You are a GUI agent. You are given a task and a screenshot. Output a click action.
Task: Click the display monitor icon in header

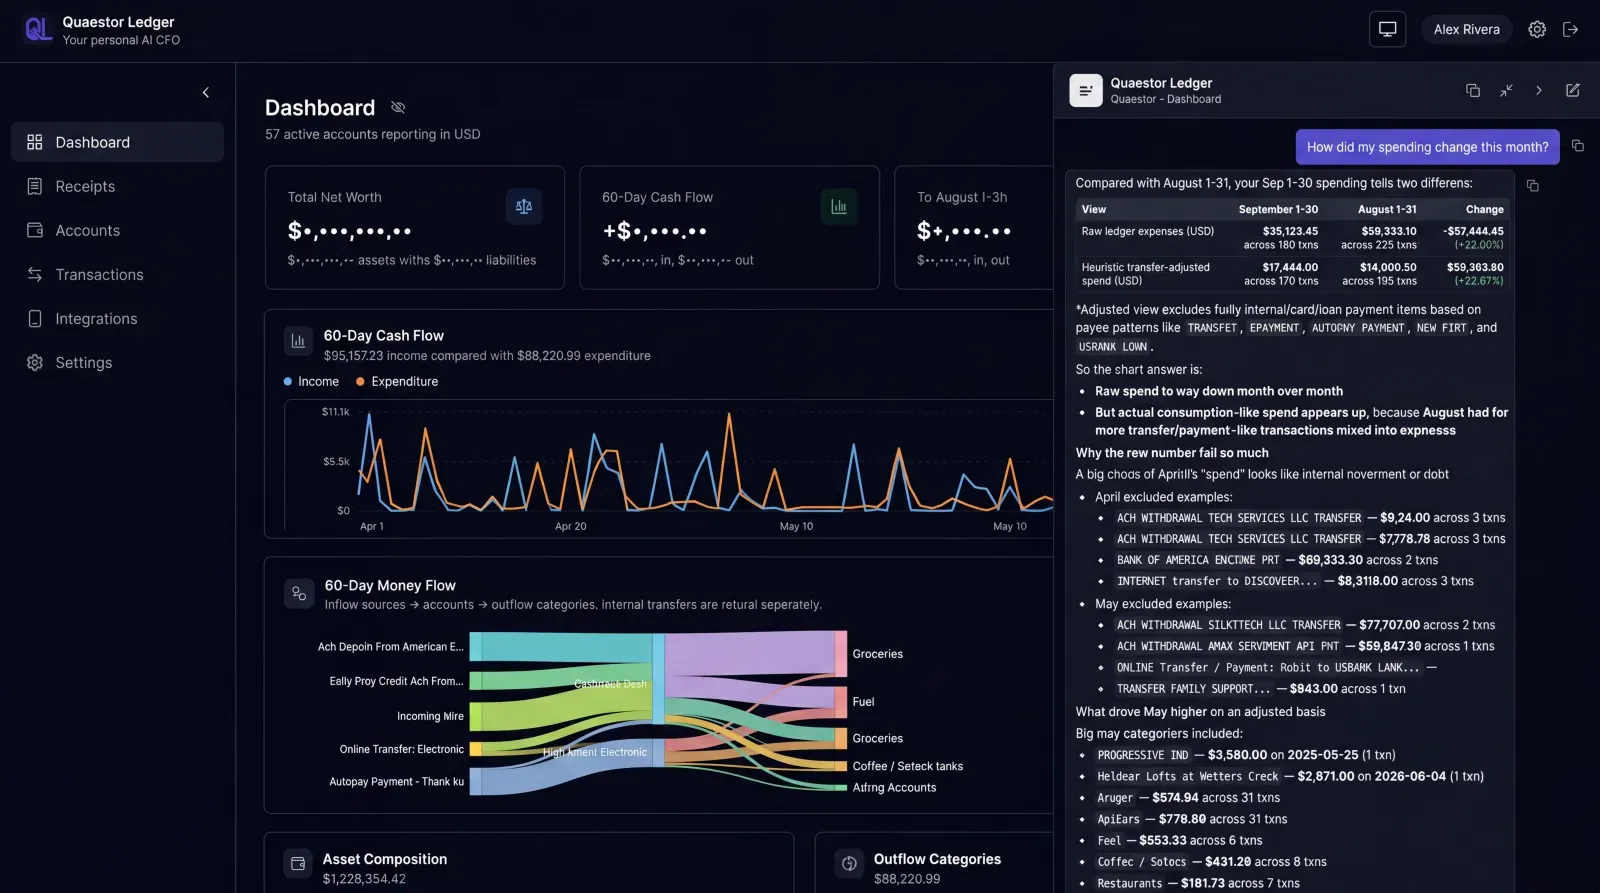coord(1387,29)
